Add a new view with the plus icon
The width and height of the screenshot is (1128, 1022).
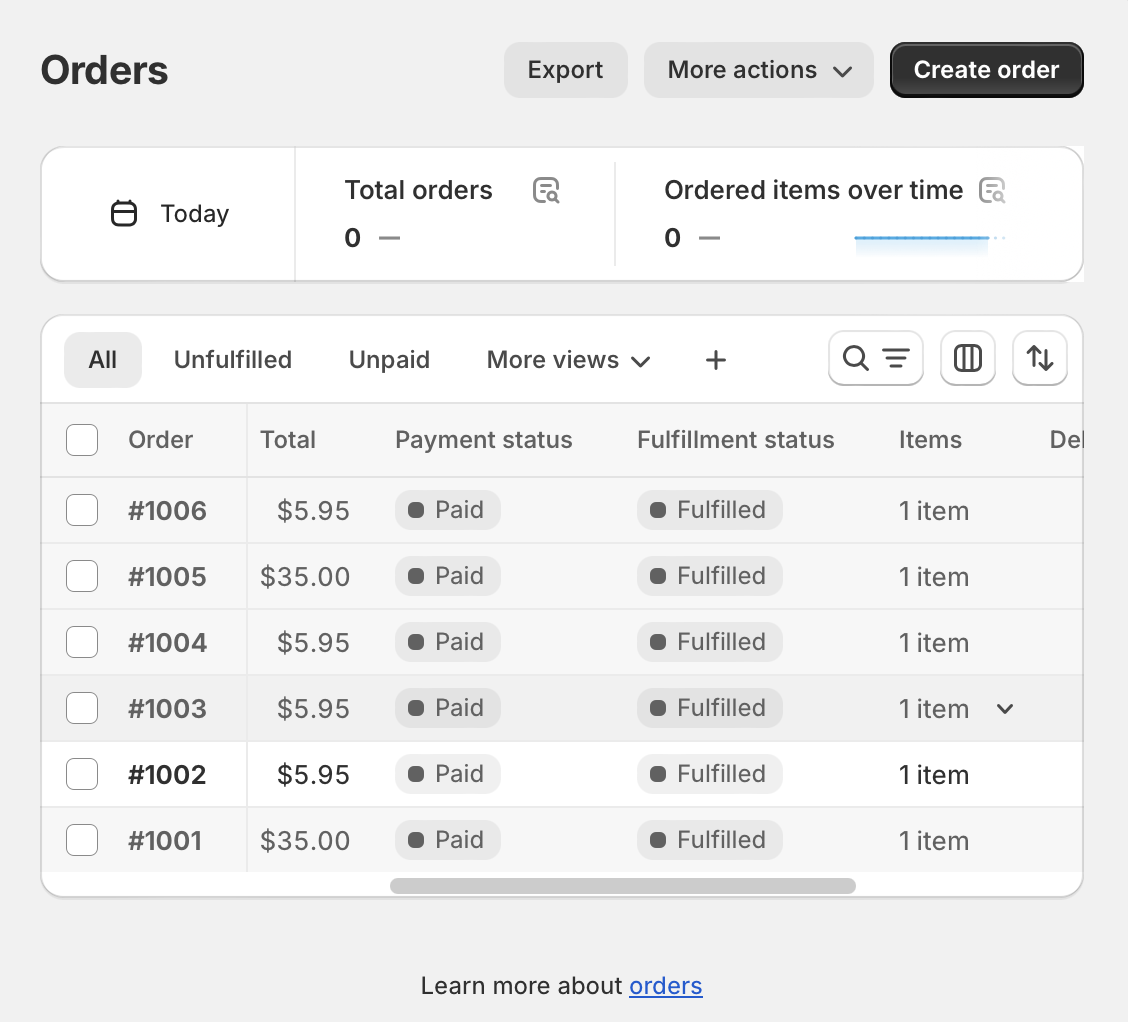click(x=716, y=360)
